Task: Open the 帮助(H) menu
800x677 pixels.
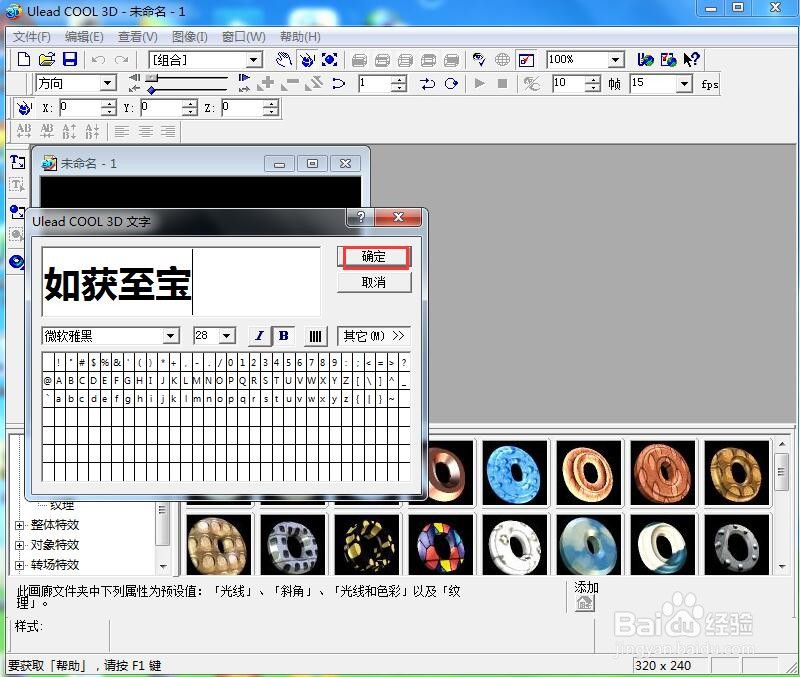Action: (301, 37)
